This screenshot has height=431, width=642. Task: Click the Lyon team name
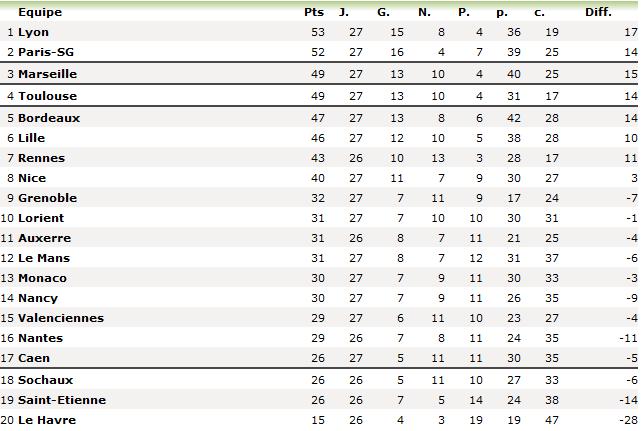33,32
